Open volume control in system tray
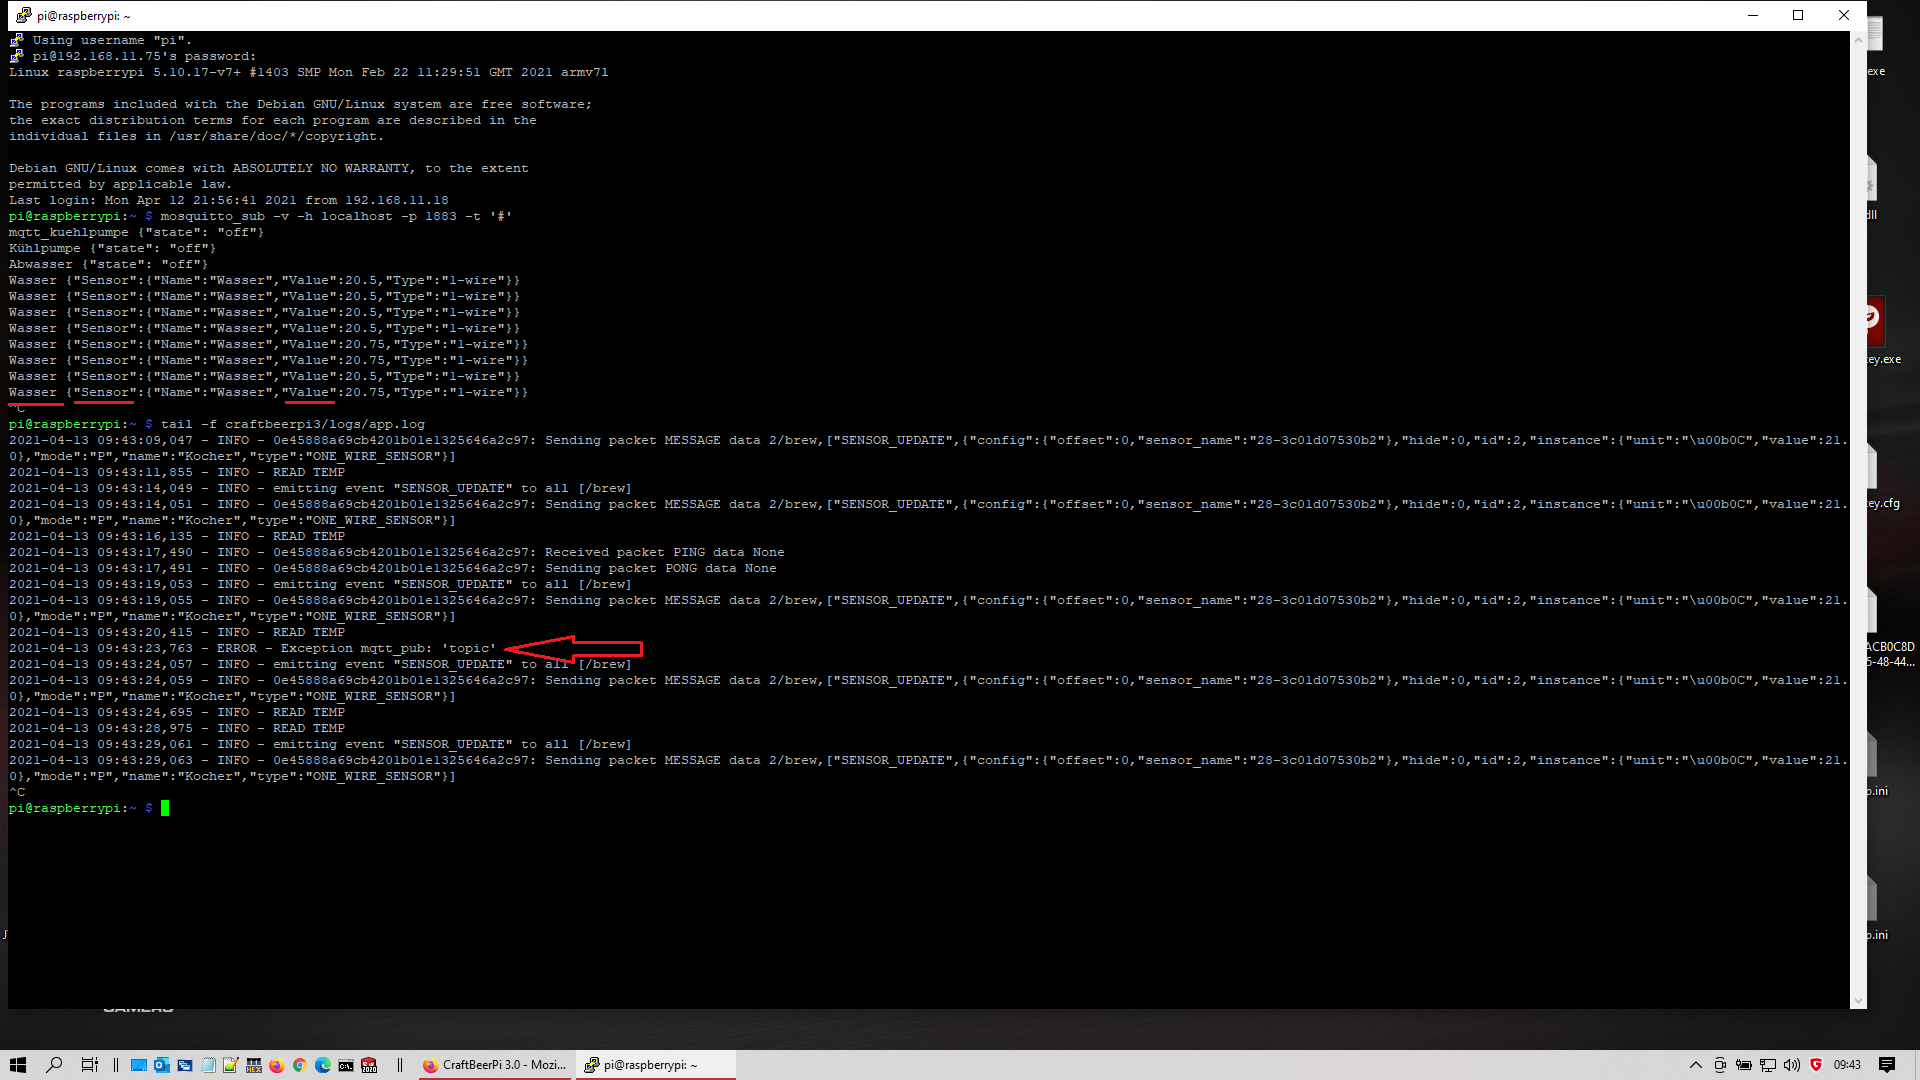The image size is (1920, 1080). point(1791,1065)
